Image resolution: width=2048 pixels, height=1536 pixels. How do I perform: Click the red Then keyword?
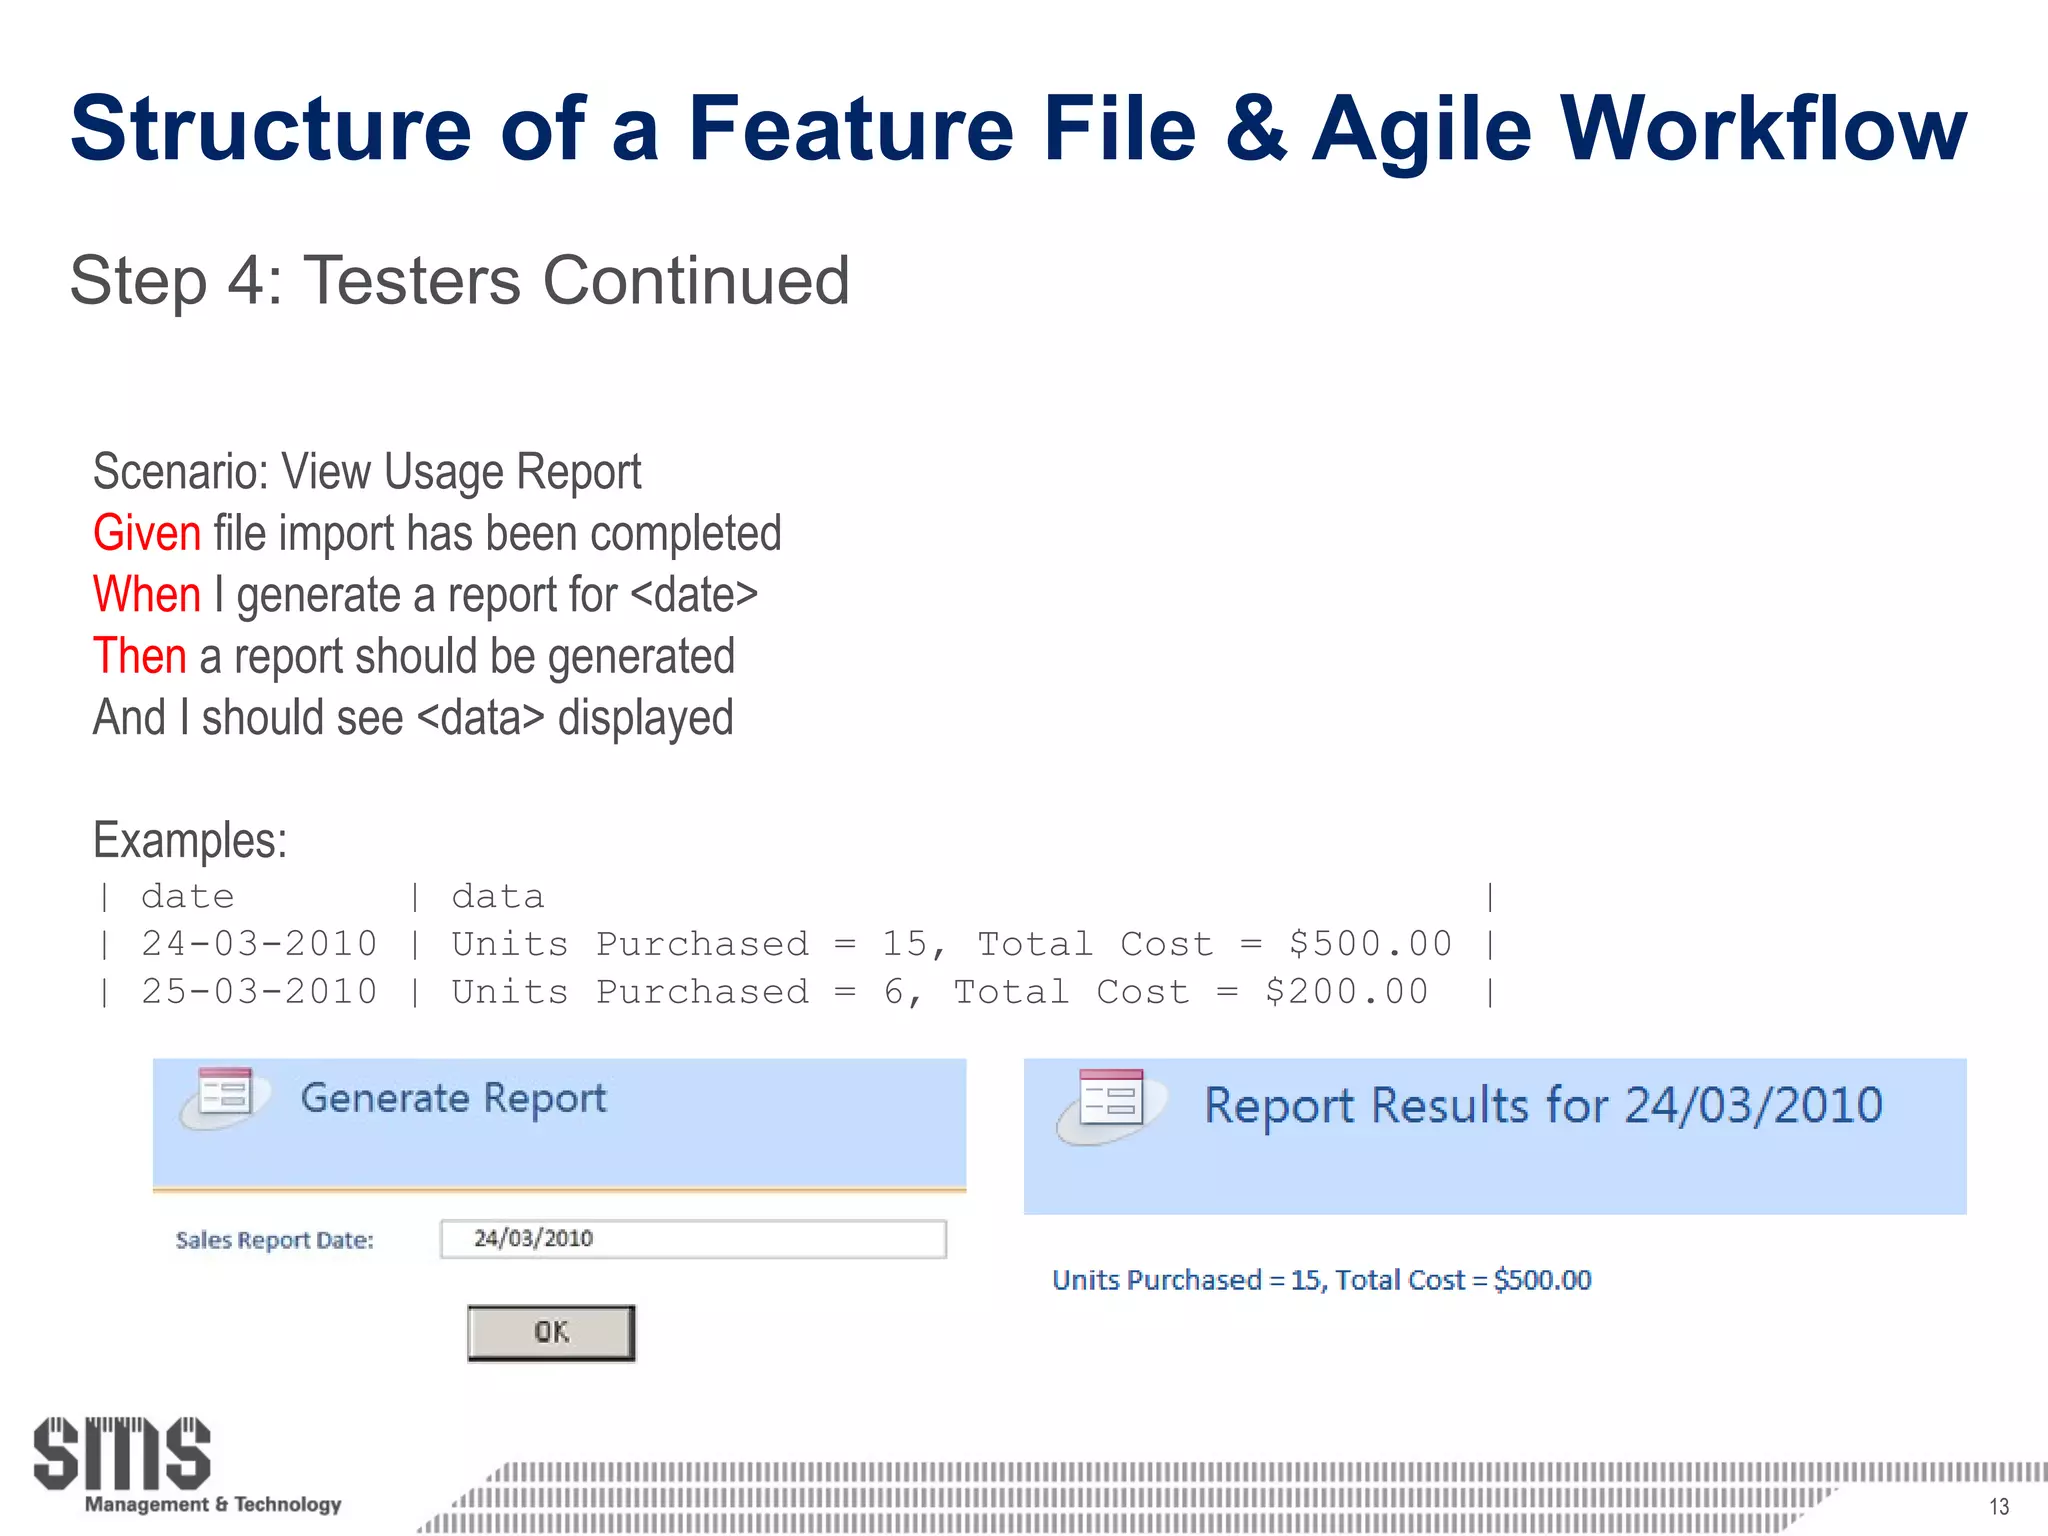point(140,657)
